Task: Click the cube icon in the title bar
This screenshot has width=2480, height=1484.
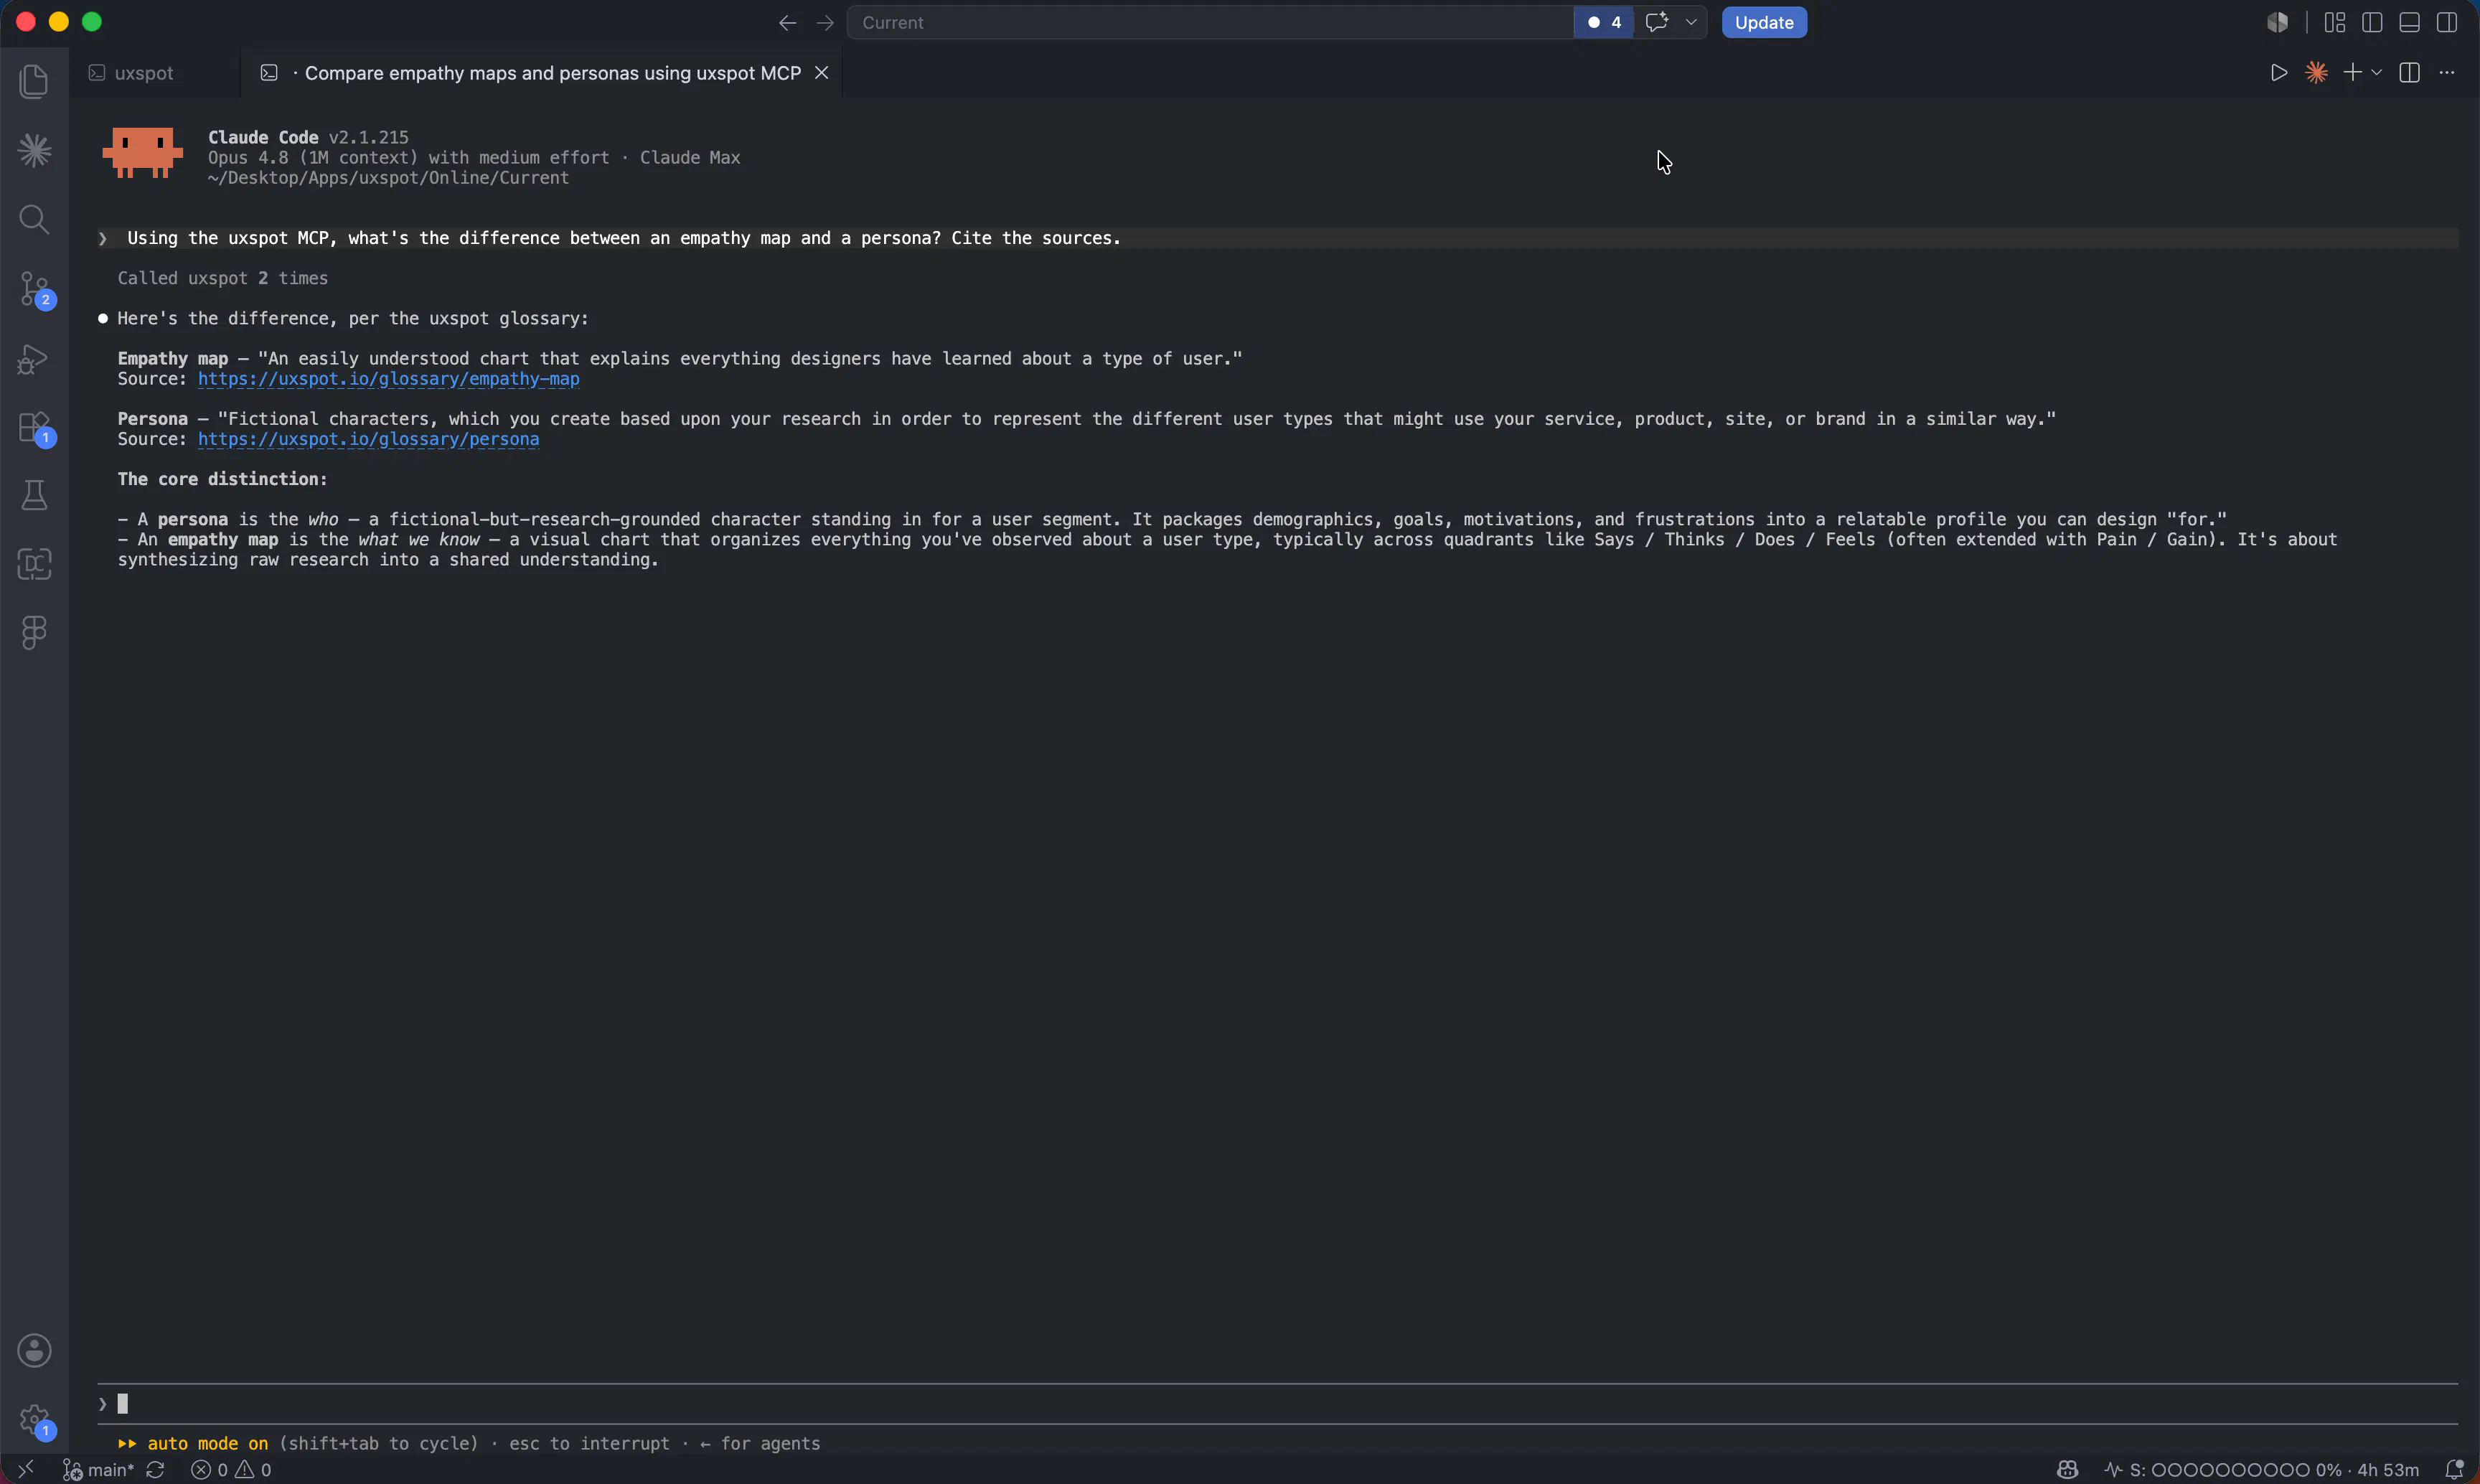Action: click(2277, 22)
